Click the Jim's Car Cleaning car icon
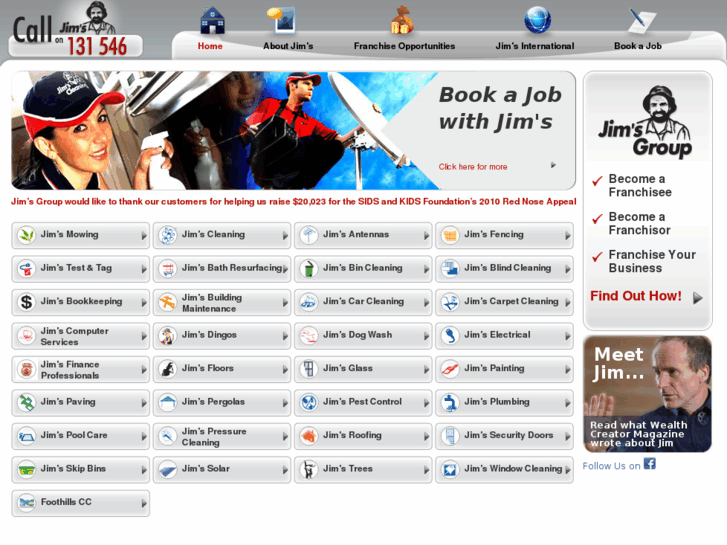727x545 pixels. [x=309, y=302]
